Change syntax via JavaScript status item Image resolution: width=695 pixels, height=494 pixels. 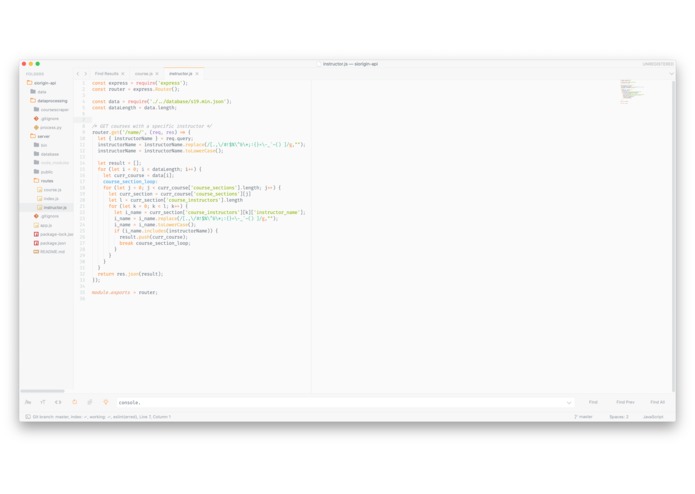point(653,416)
